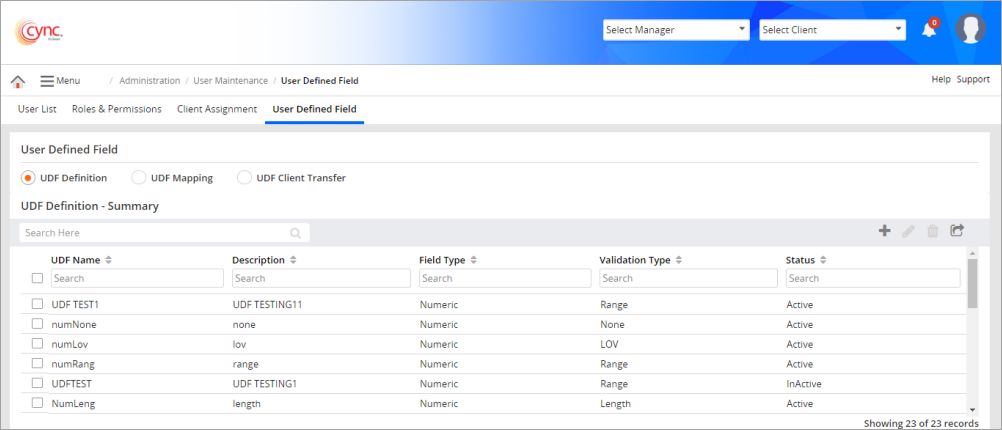1002x430 pixels.
Task: Click the add new UDF plus icon
Action: tap(884, 231)
